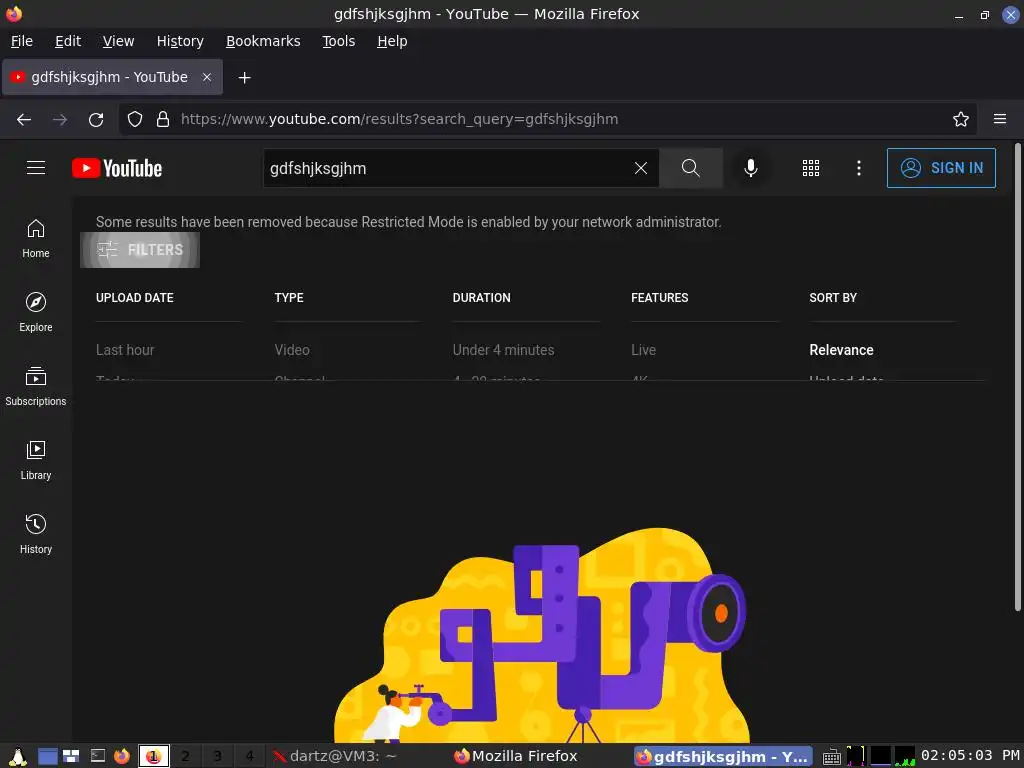
Task: Open the YouTube guide hamburger menu
Action: pyautogui.click(x=36, y=168)
